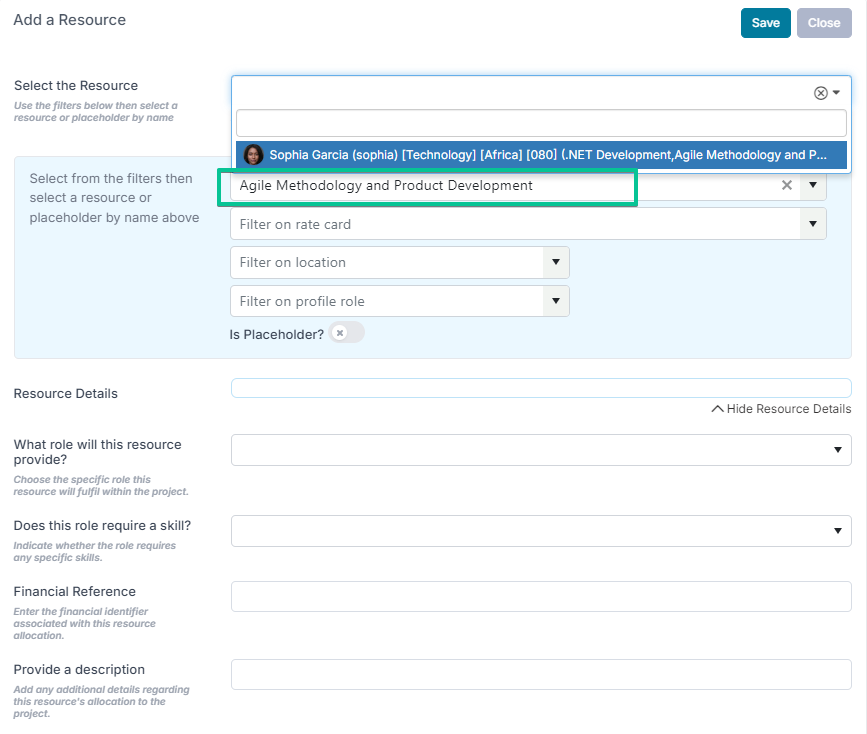Choose the Sophia Garcia resource entry
867x734 pixels.
[x=541, y=155]
